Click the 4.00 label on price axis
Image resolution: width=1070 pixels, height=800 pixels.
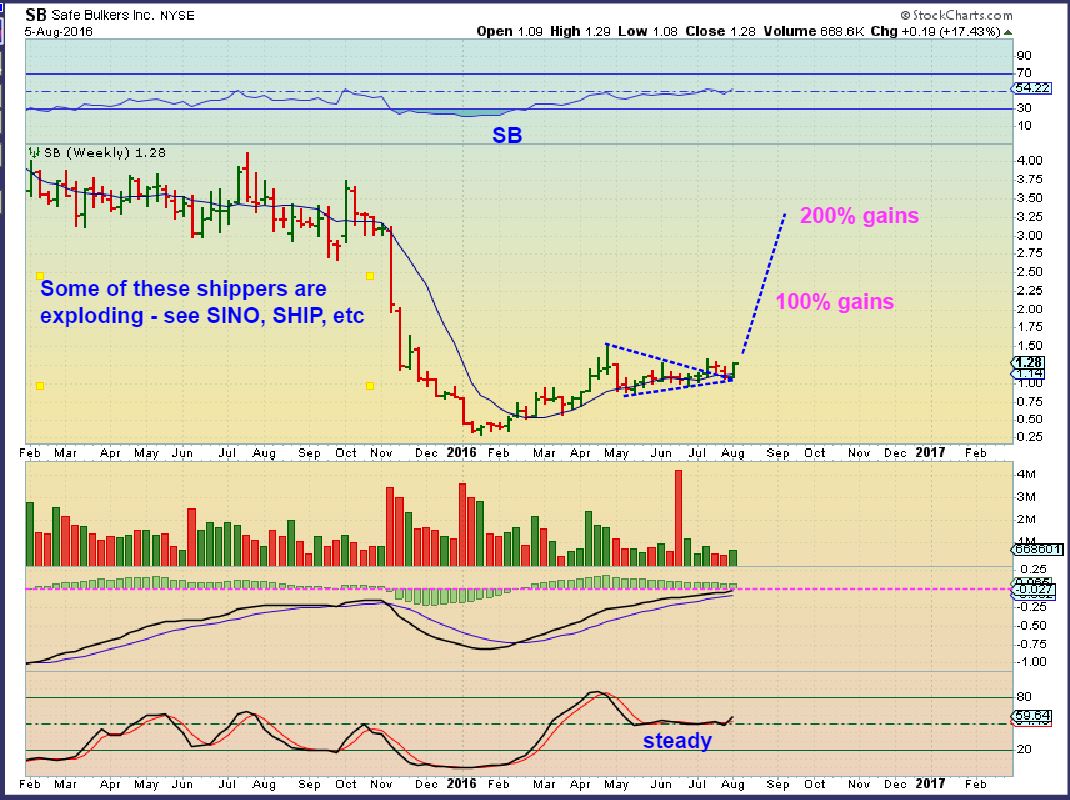(x=1029, y=160)
